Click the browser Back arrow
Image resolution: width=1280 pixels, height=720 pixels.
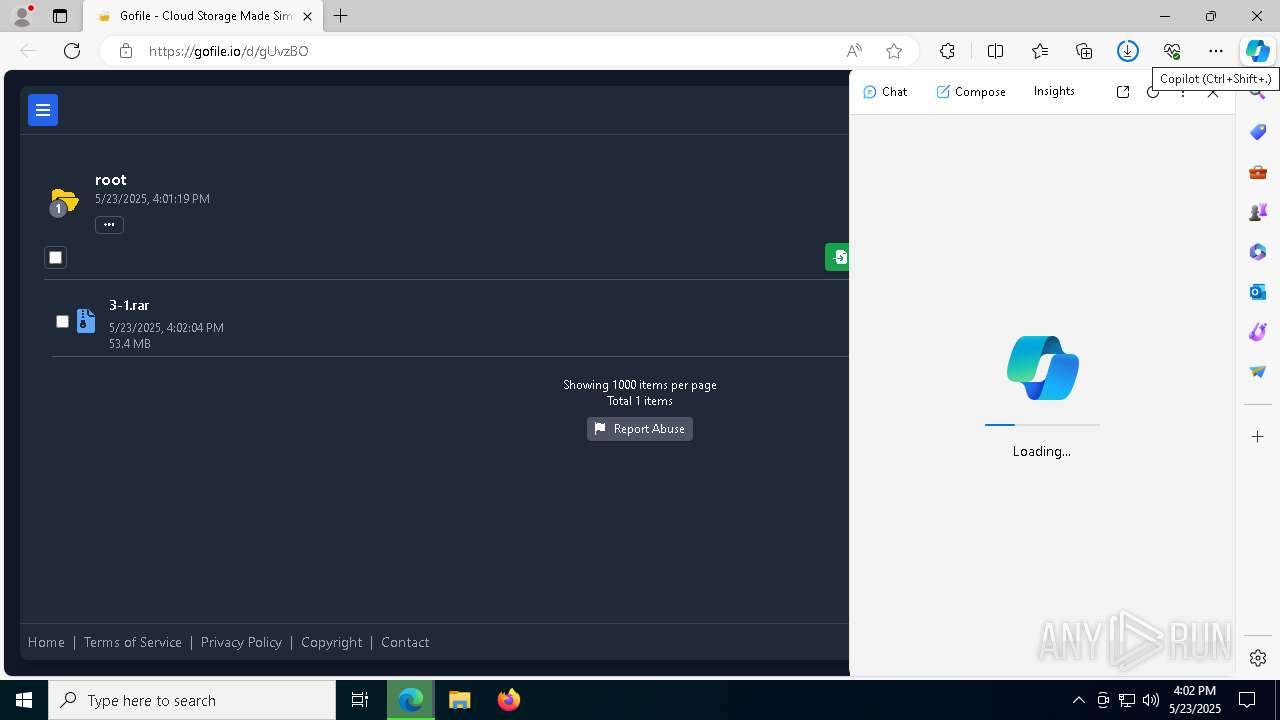pos(28,51)
